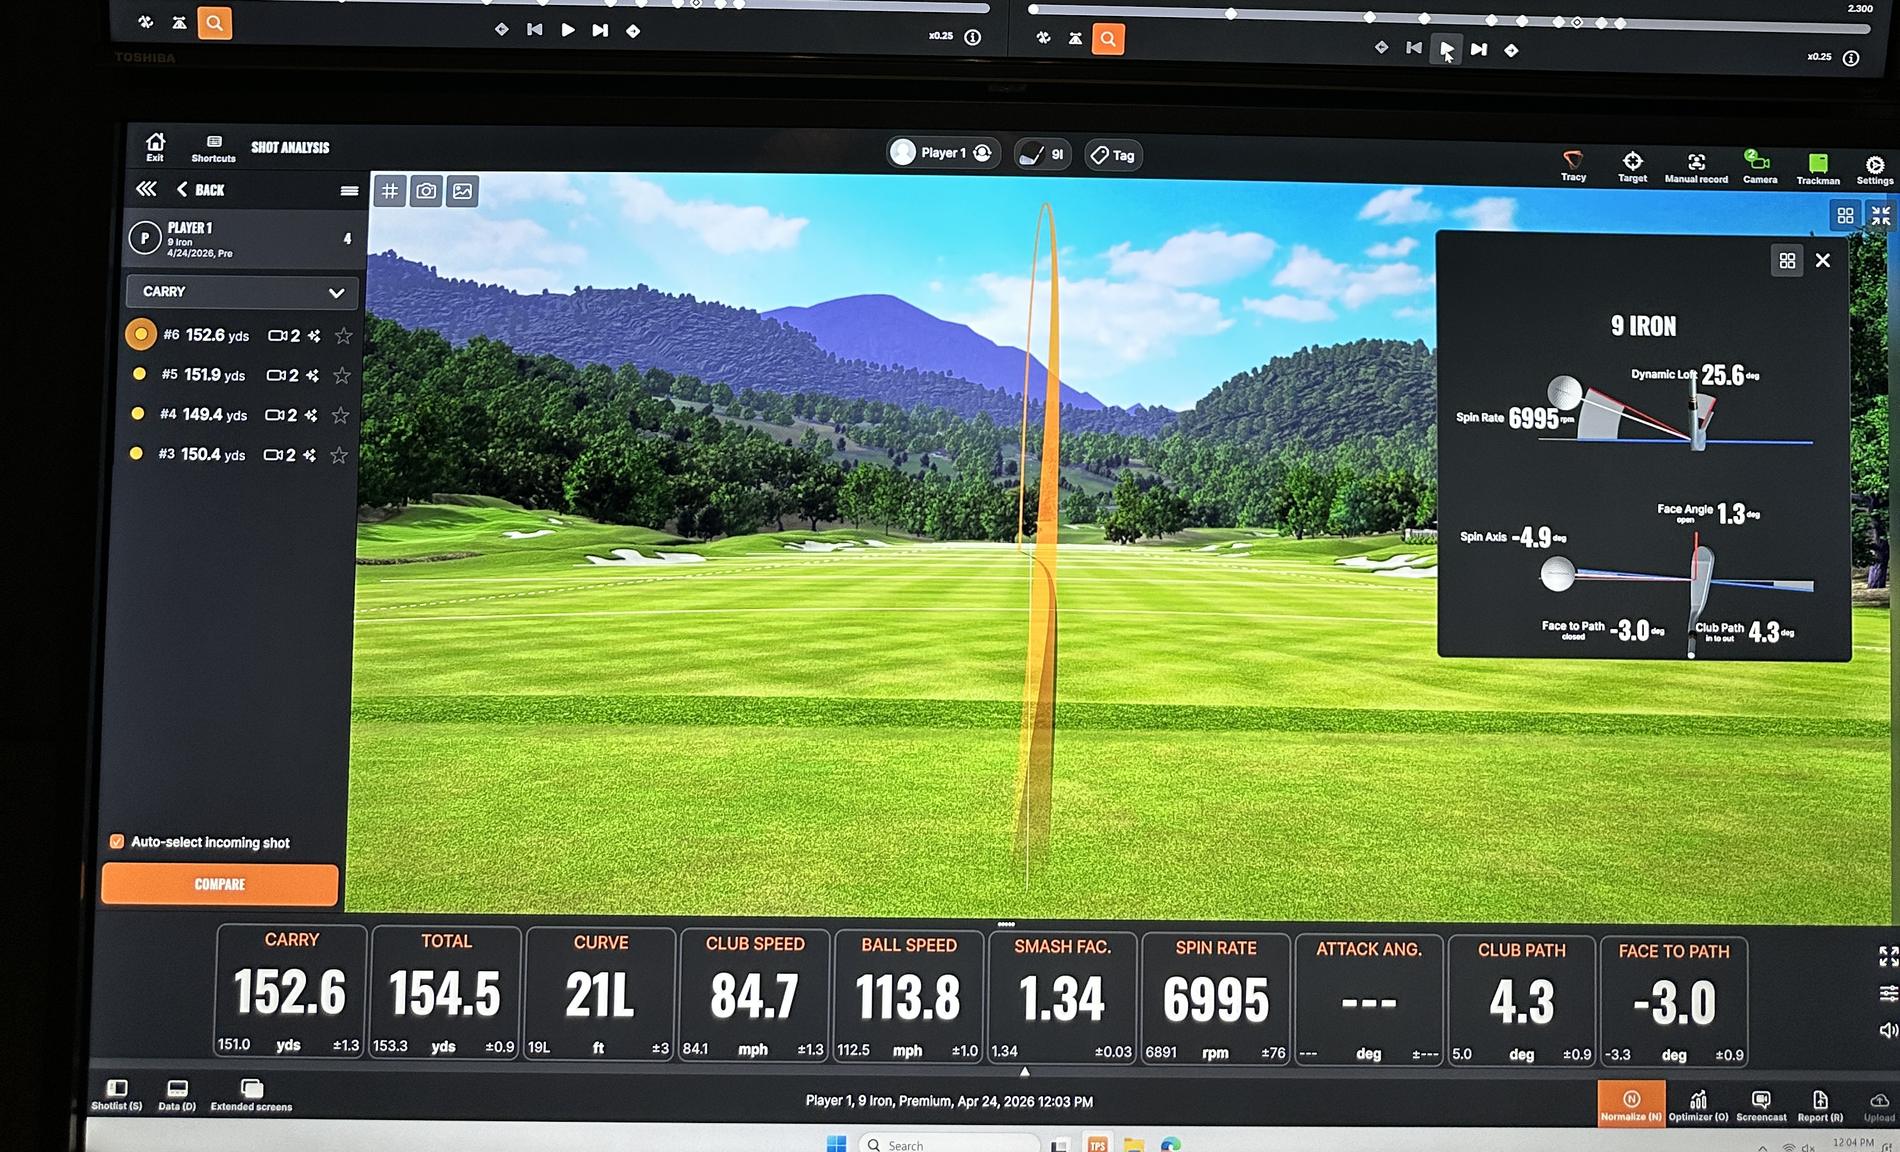Open the 9I club selector
Screen dimensions: 1900x1152
[1042, 154]
